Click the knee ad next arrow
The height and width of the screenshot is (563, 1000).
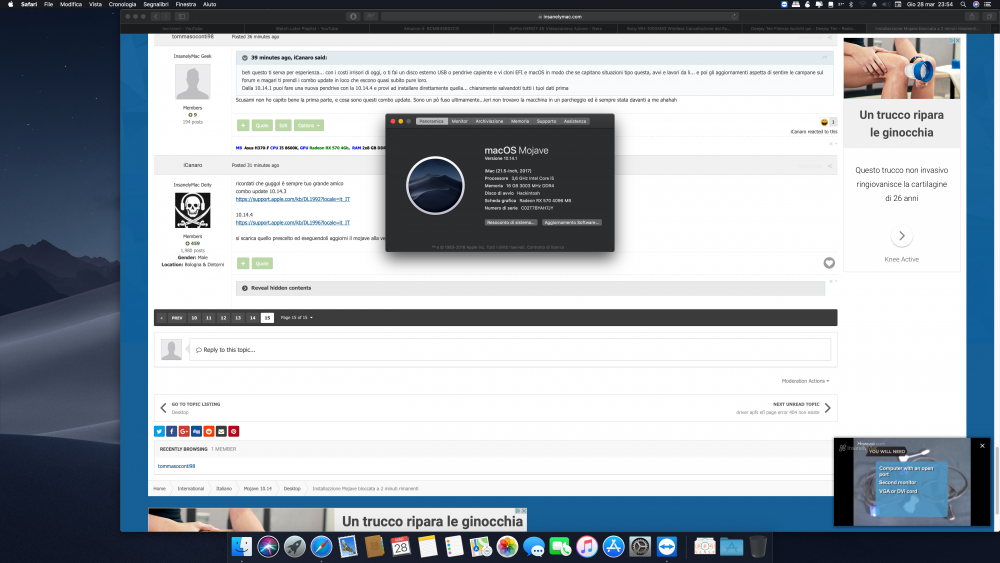point(901,236)
